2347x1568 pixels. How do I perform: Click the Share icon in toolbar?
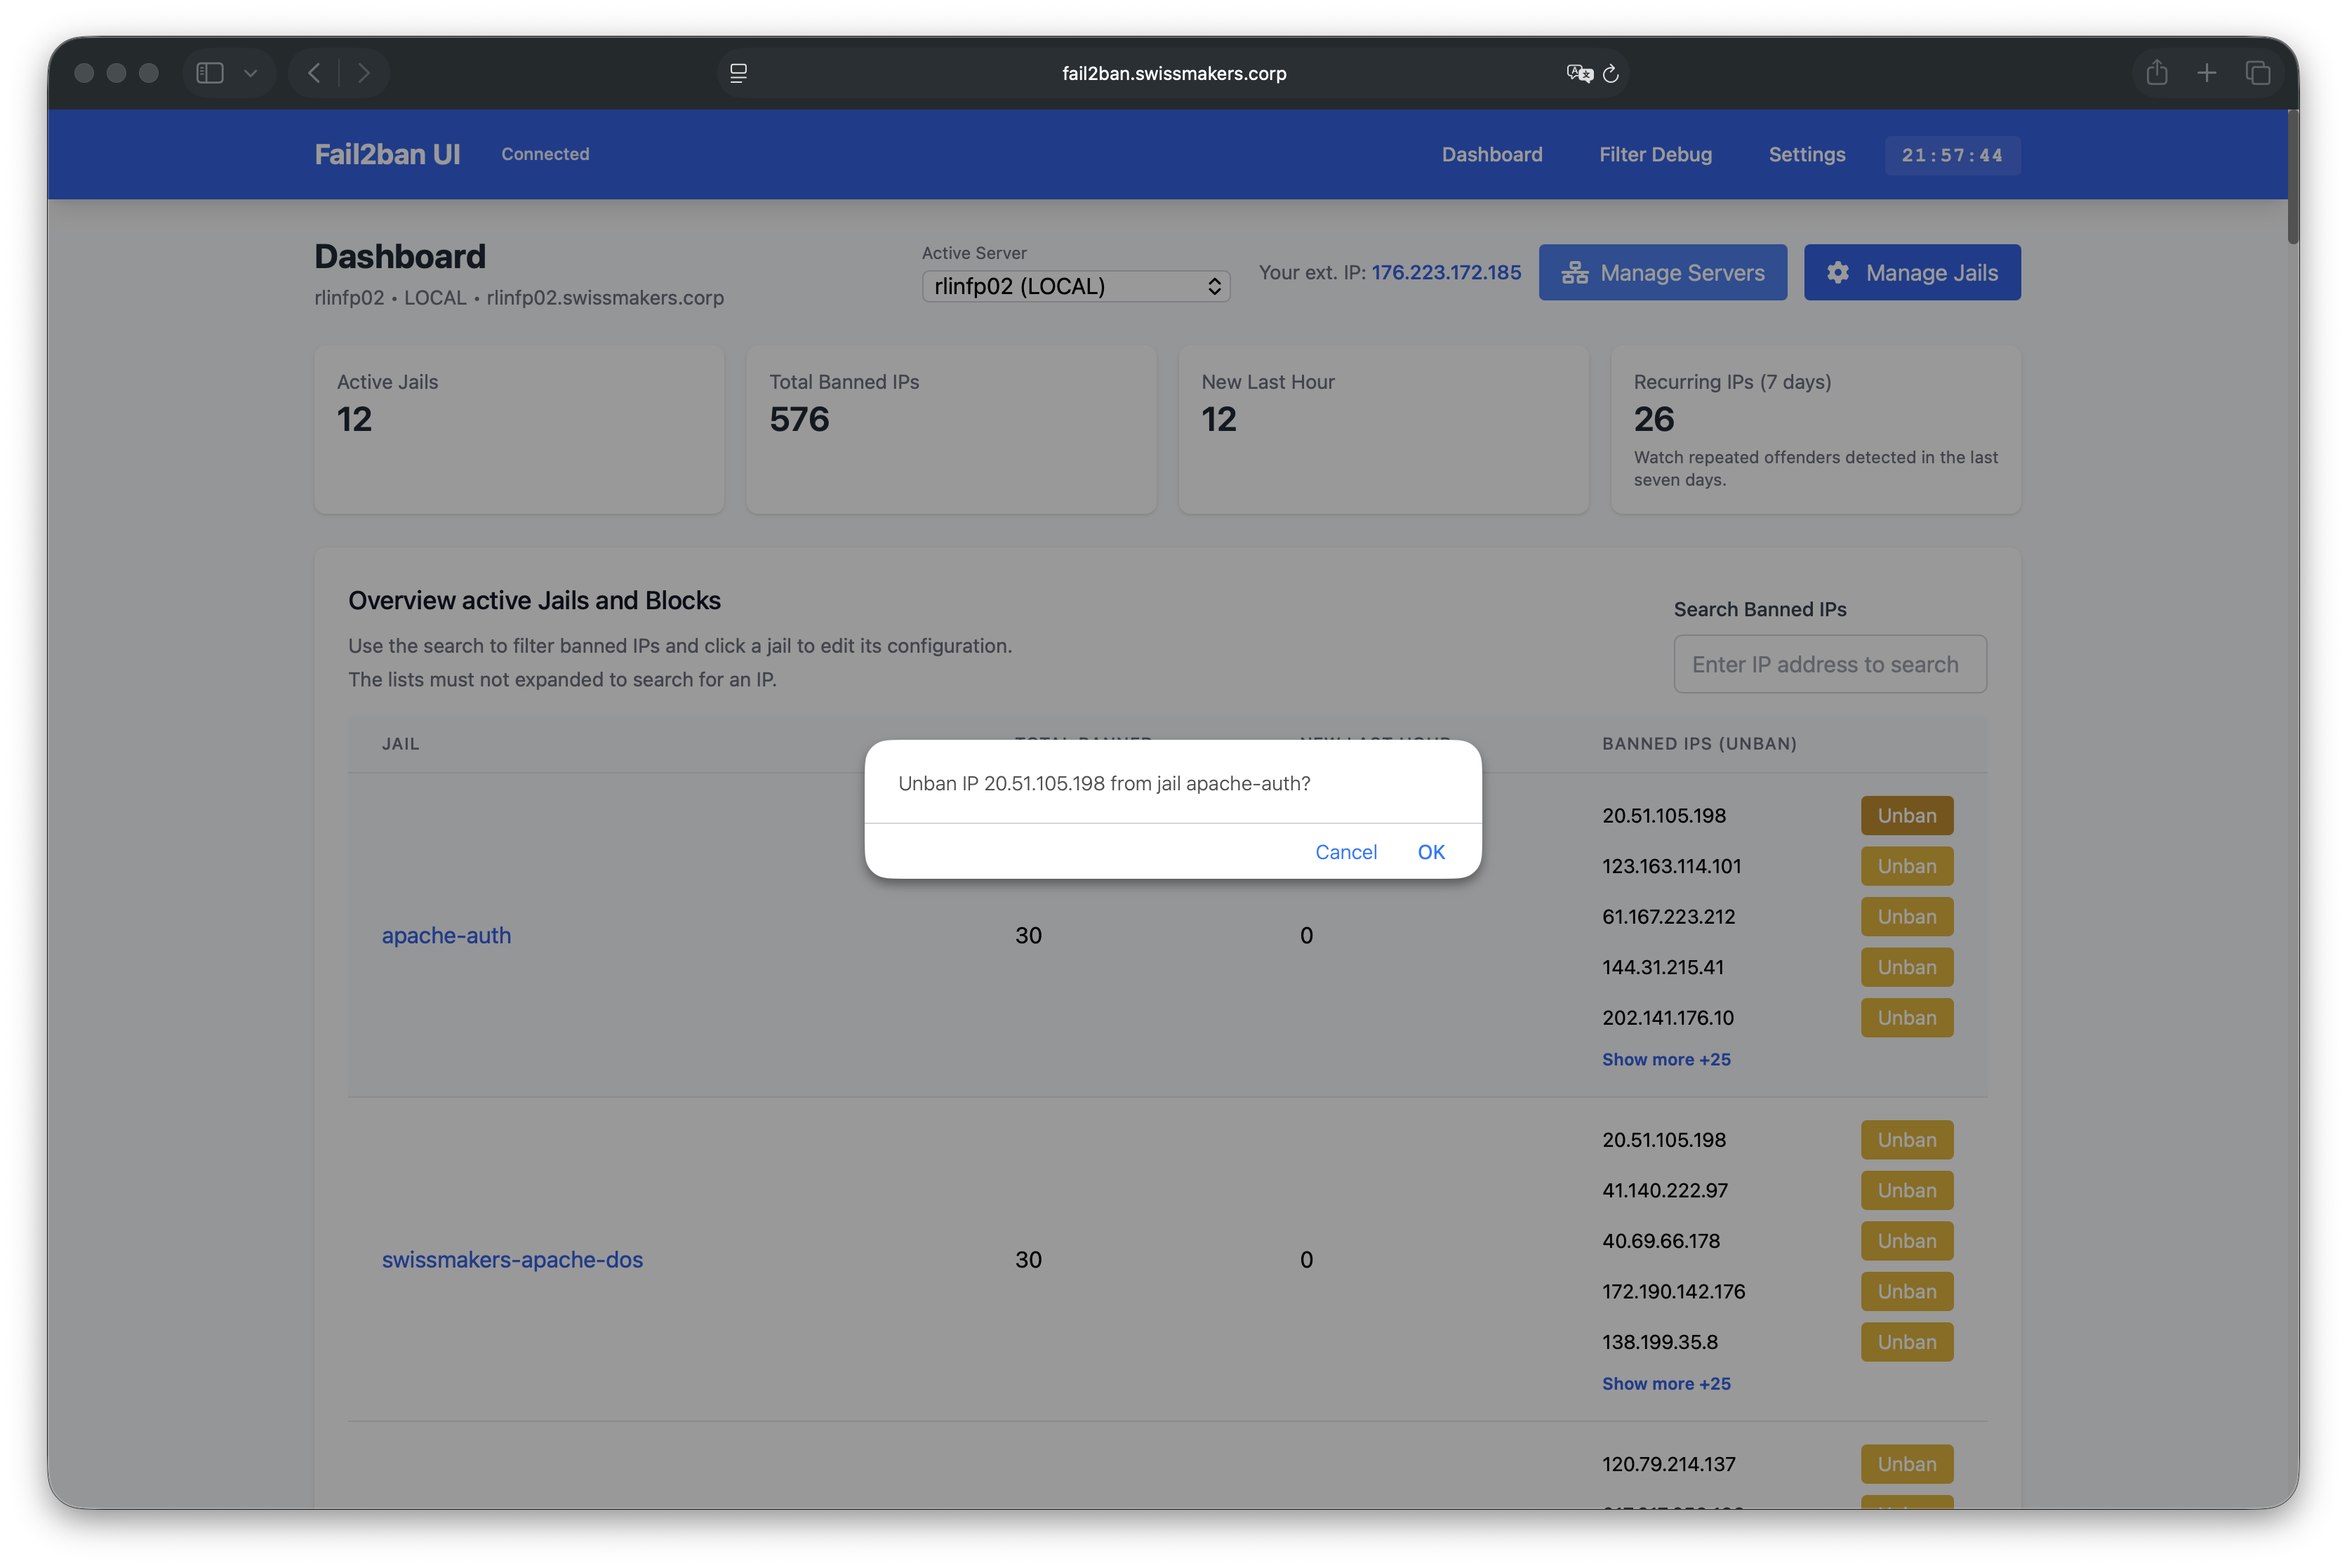(2157, 73)
